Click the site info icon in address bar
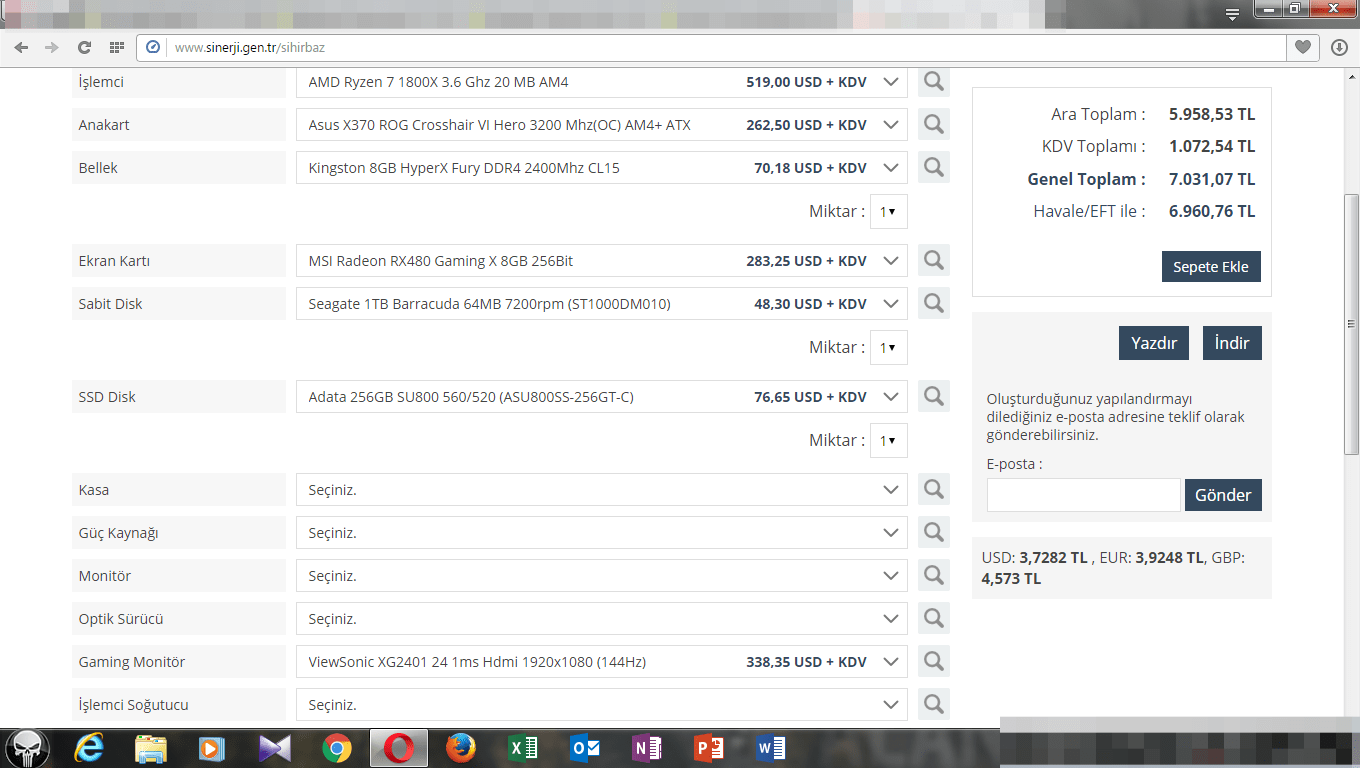Image resolution: width=1360 pixels, height=768 pixels. pos(153,47)
